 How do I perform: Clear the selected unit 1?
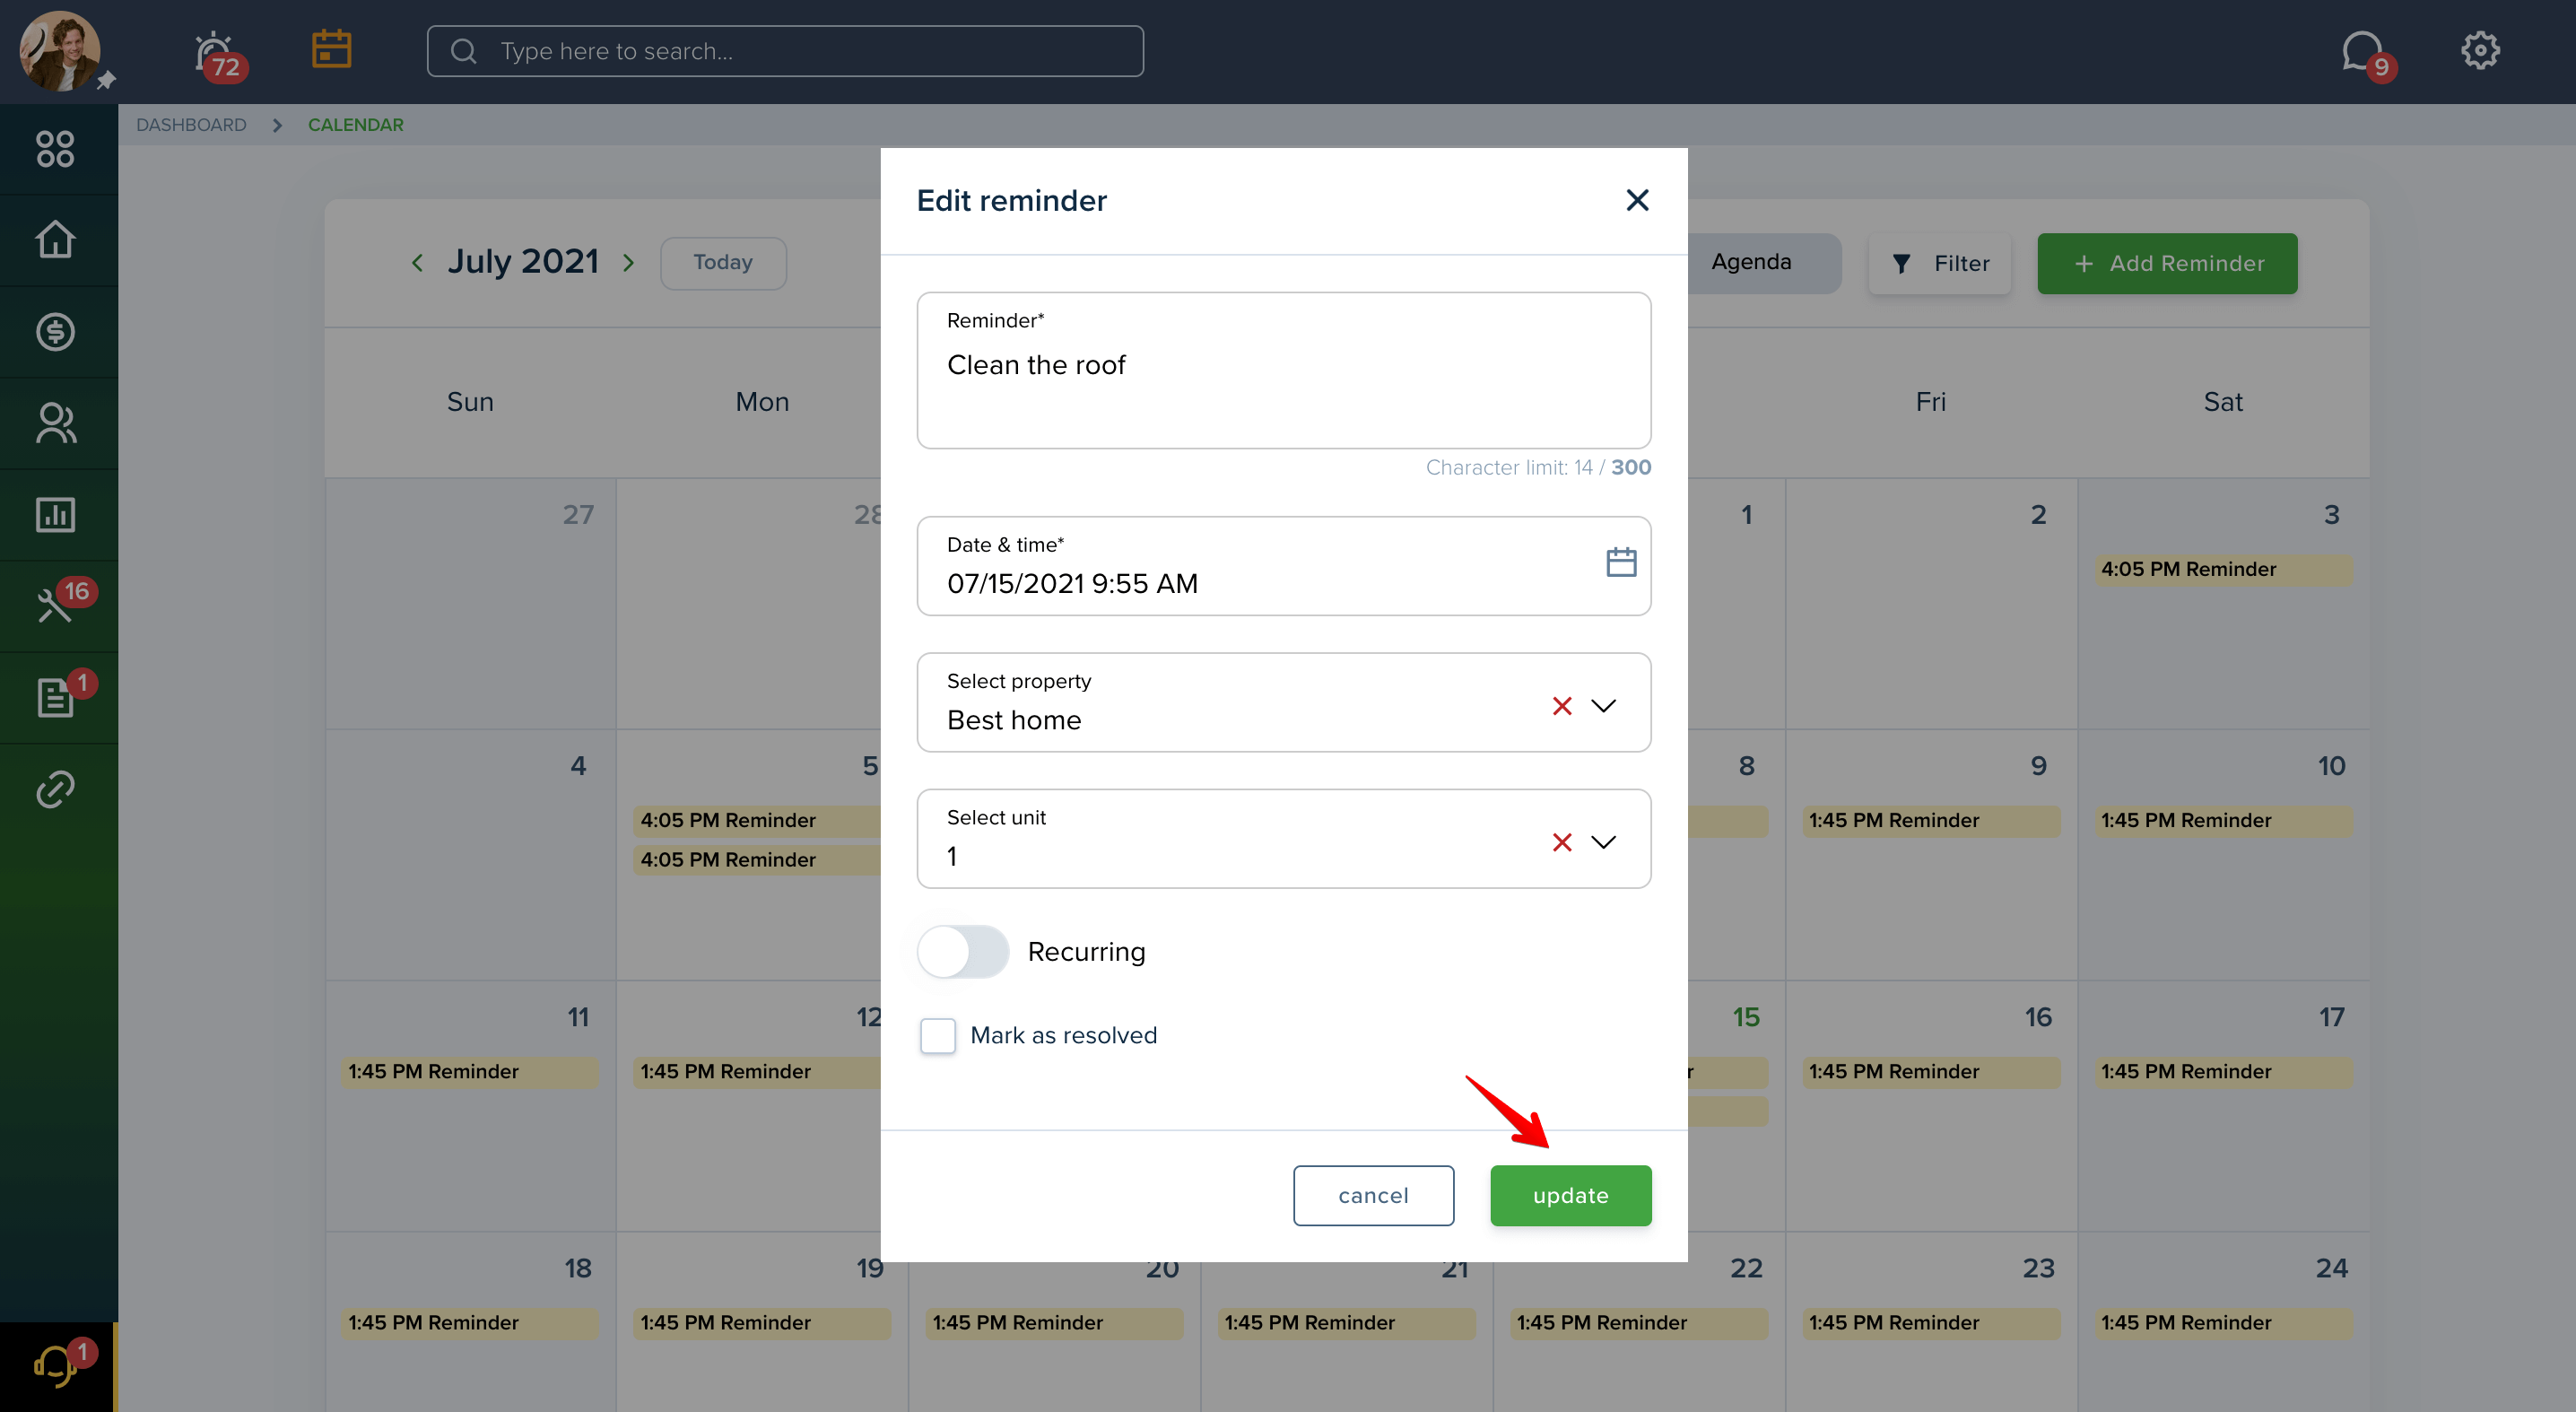click(1561, 843)
